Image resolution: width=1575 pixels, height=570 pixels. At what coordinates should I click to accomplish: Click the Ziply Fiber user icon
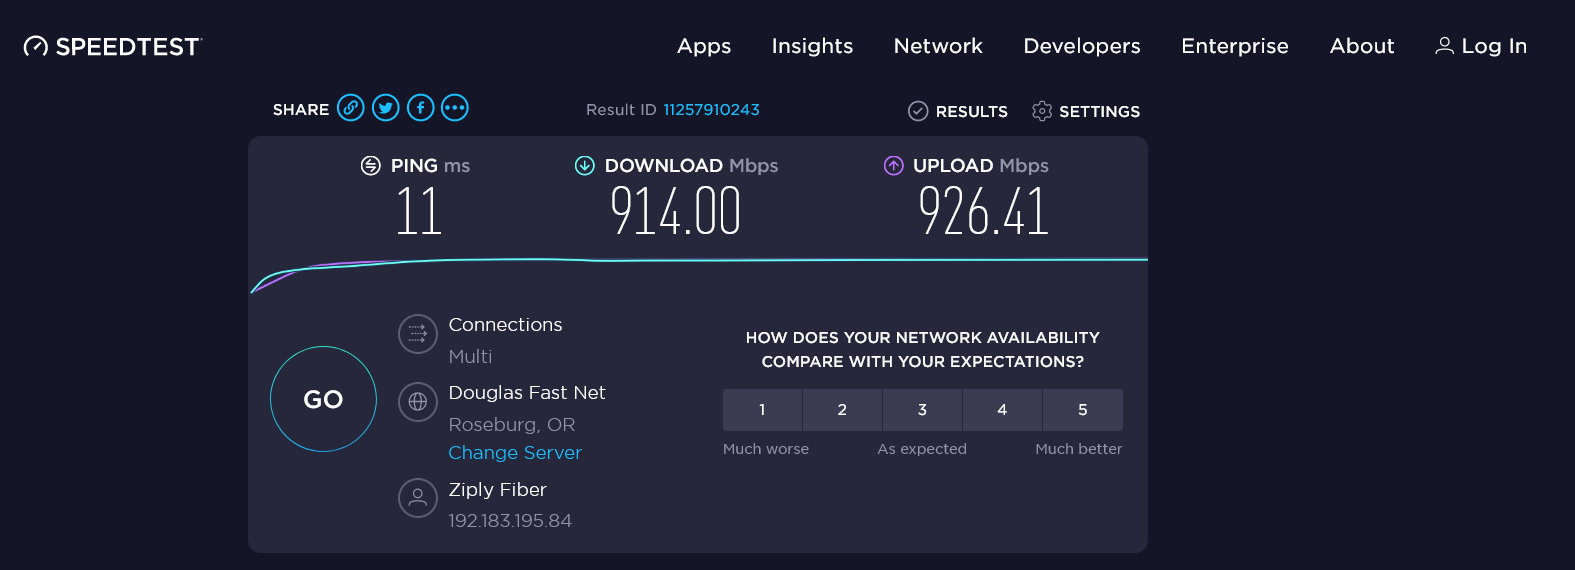tap(418, 497)
